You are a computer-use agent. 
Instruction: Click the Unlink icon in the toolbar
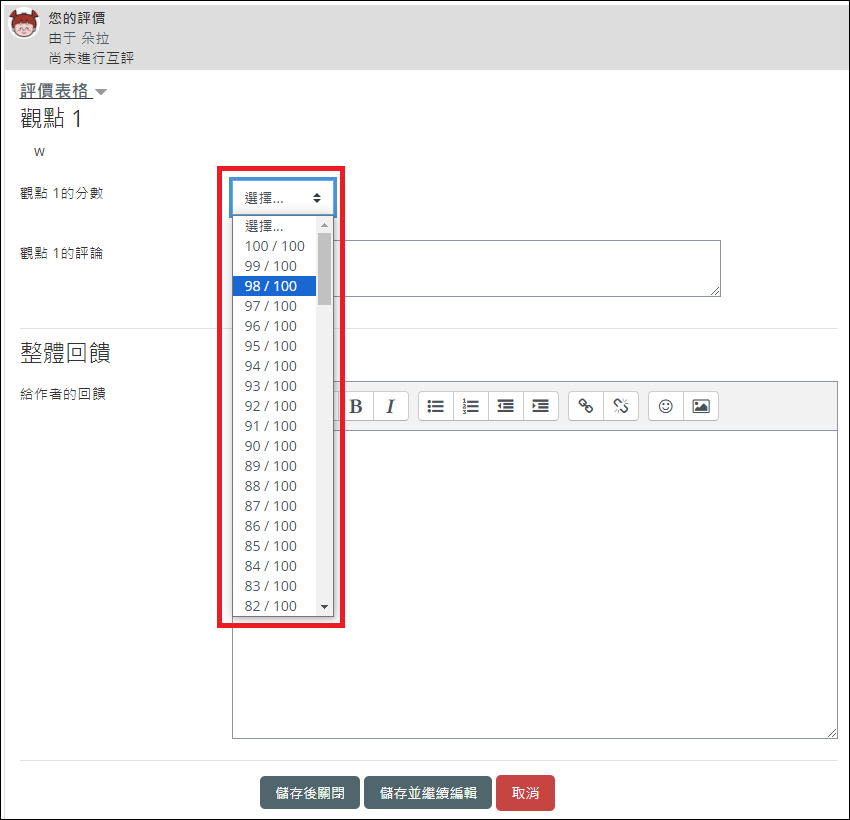pyautogui.click(x=621, y=406)
